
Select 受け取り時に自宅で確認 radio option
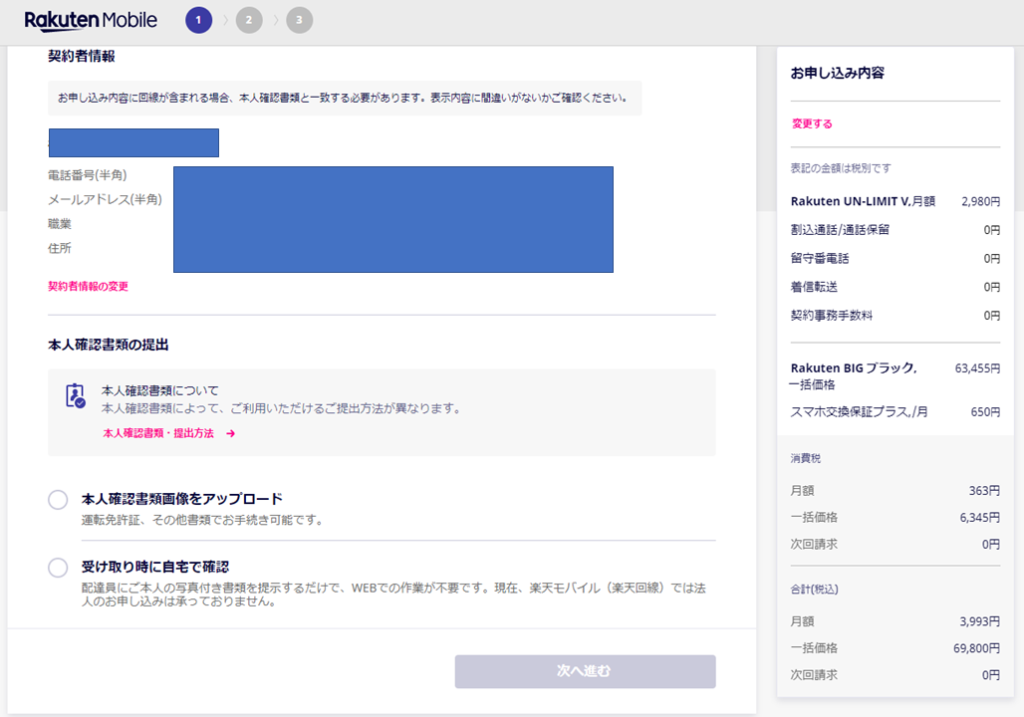58,567
